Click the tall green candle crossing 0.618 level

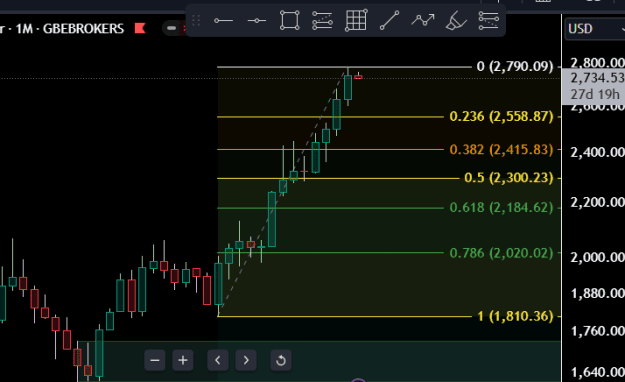272,219
